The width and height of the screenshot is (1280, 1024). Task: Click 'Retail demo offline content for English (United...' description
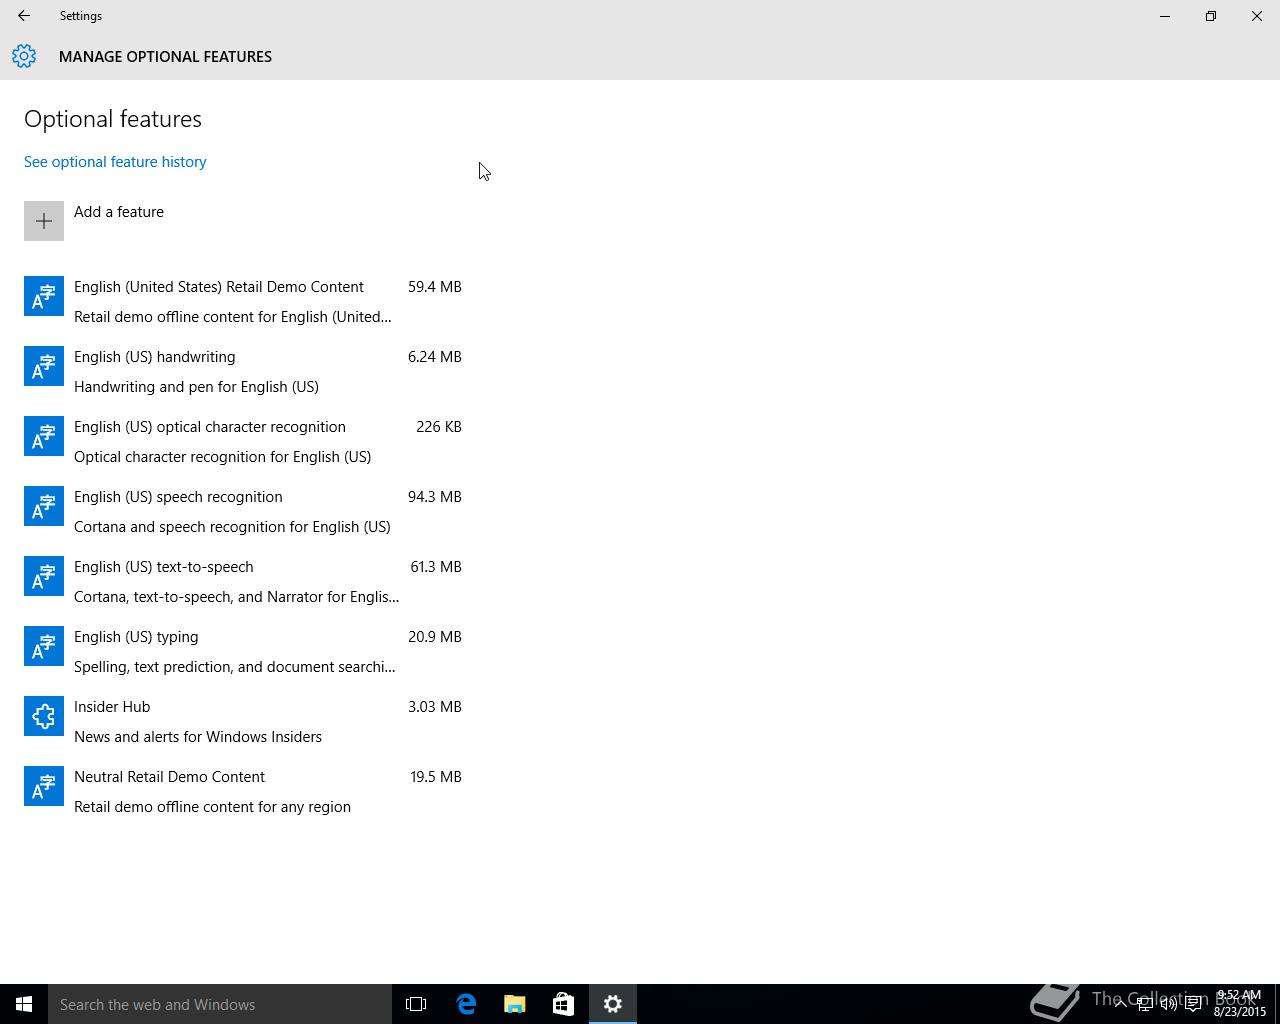tap(233, 317)
